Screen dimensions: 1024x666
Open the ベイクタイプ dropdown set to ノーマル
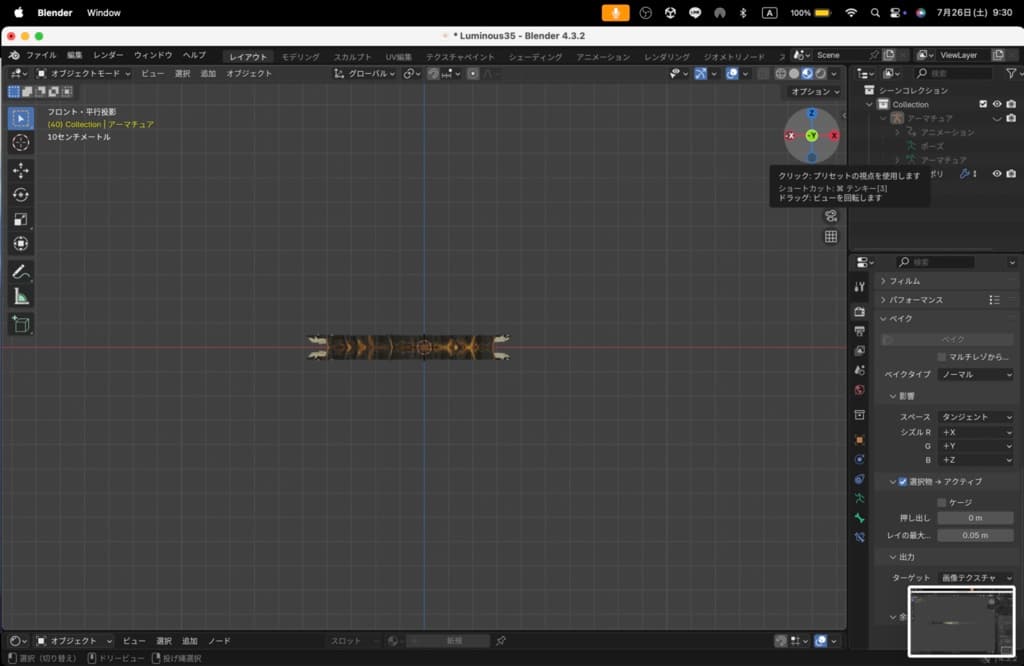pyautogui.click(x=975, y=374)
